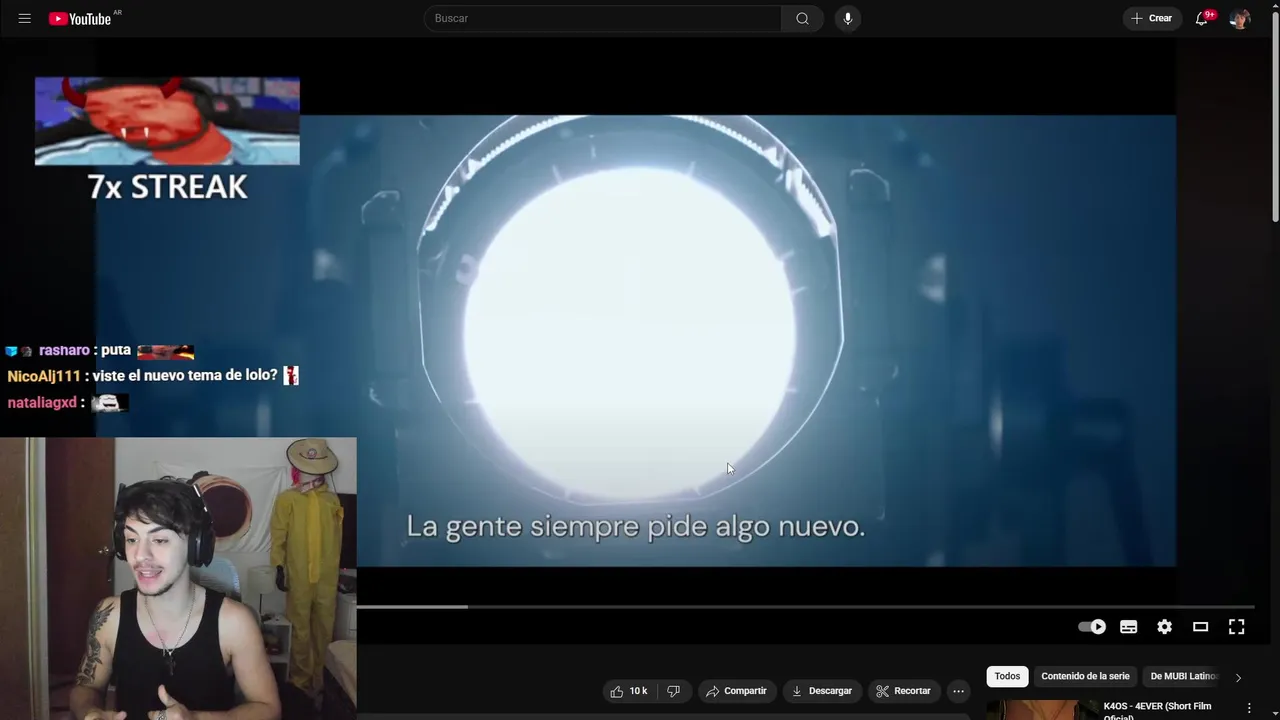Dislike the video
Screen dimensions: 1280x720
click(674, 691)
